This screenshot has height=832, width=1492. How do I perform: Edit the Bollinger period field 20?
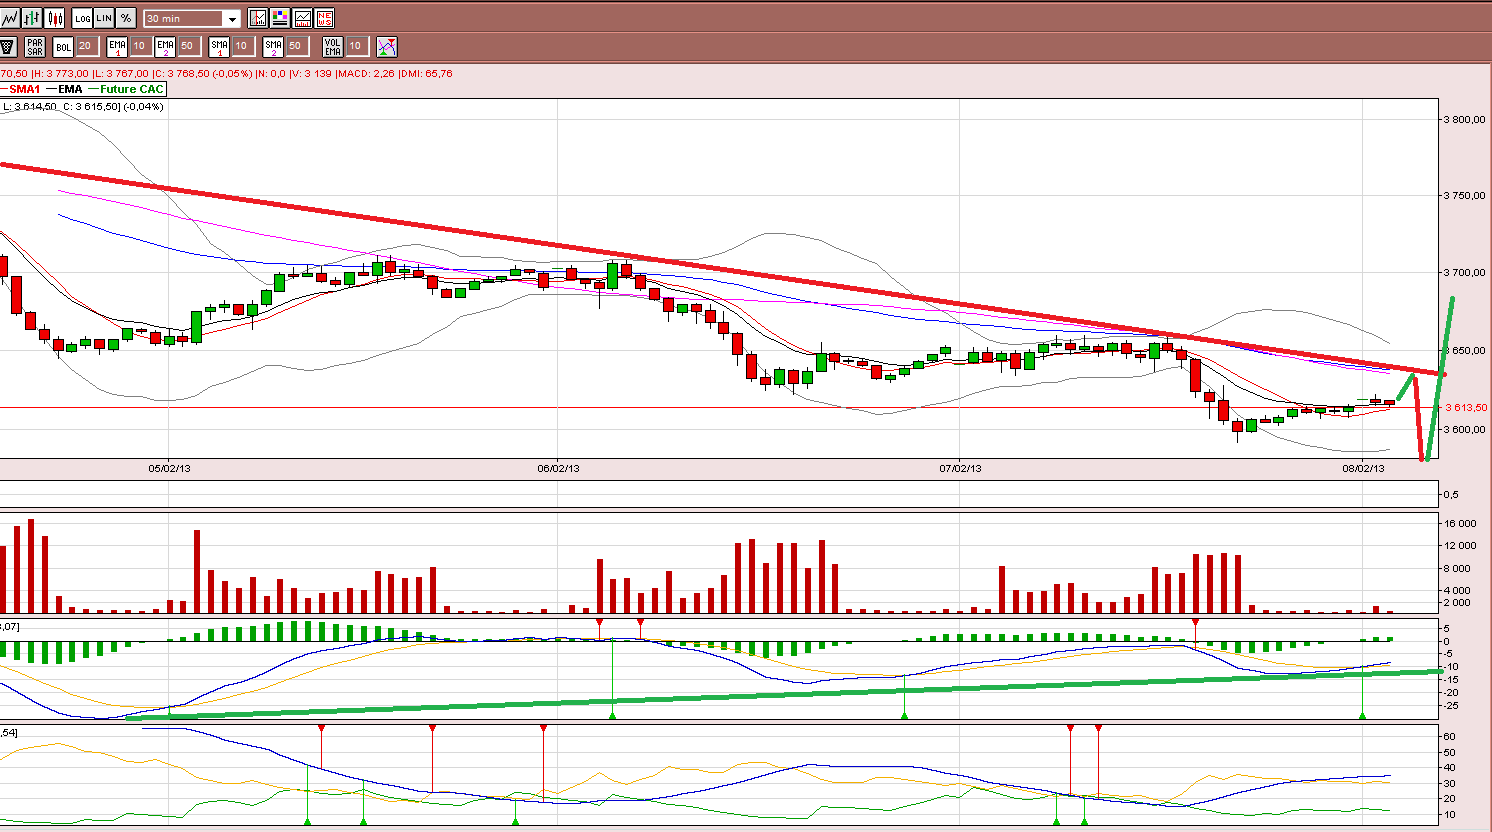click(x=86, y=46)
